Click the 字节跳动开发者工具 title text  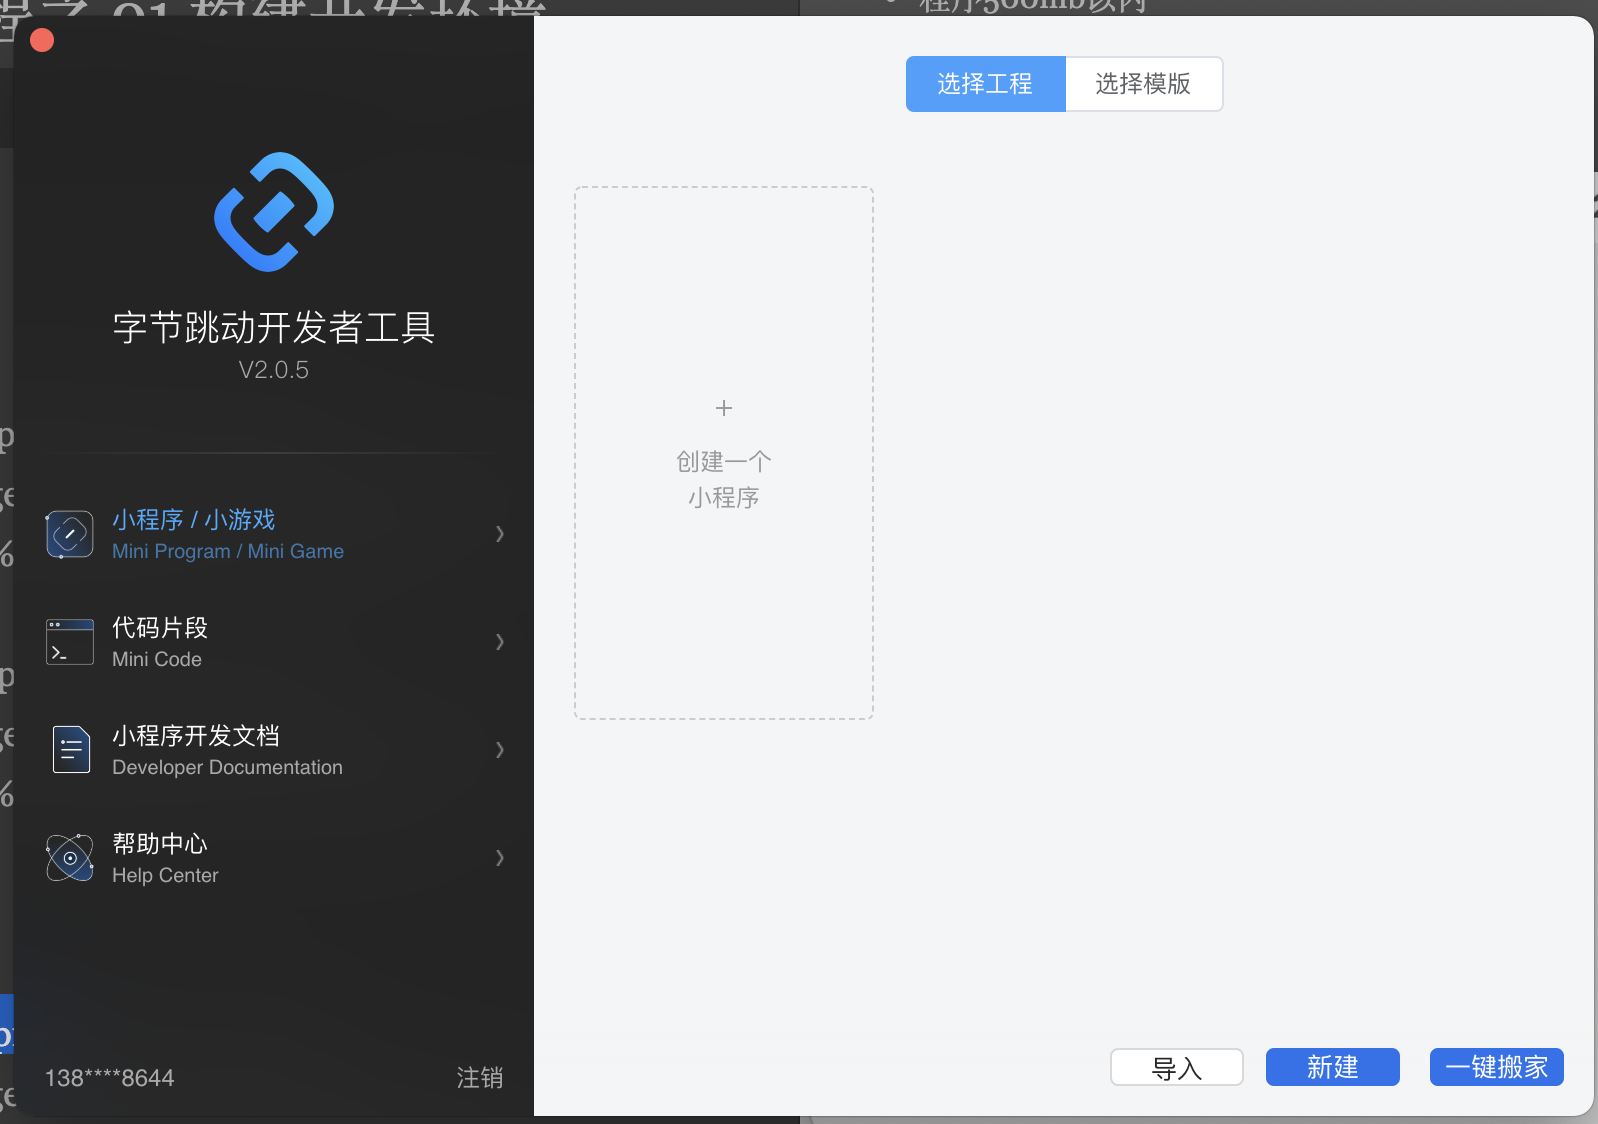click(x=274, y=327)
